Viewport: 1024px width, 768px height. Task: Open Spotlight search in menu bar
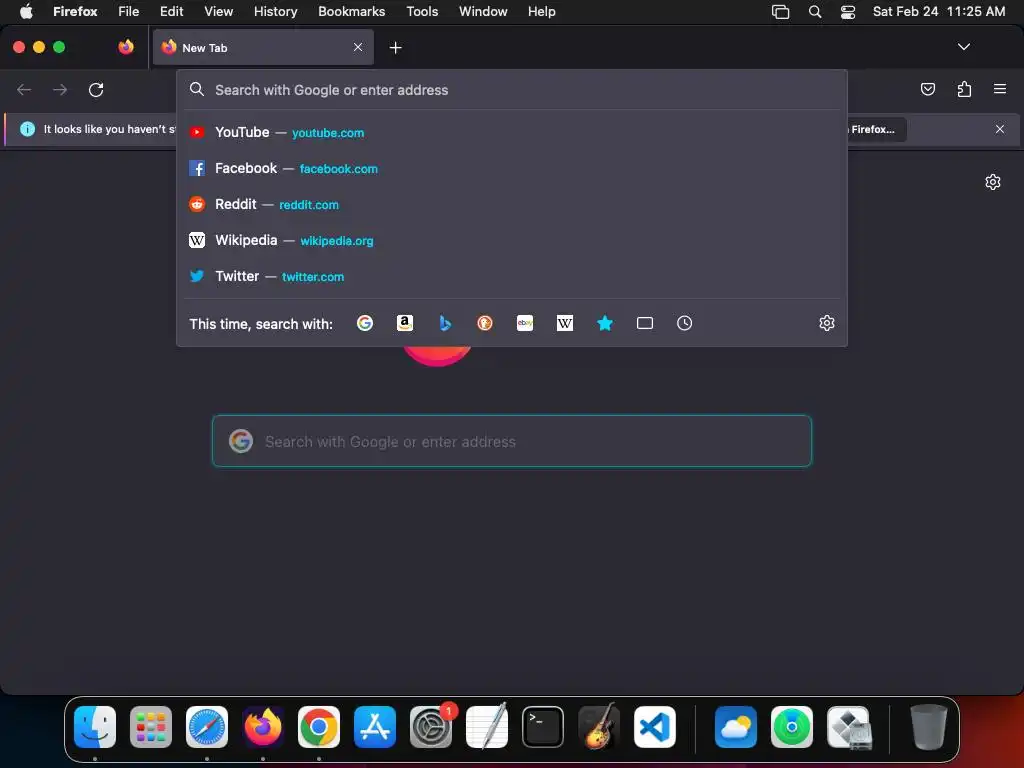tap(815, 12)
